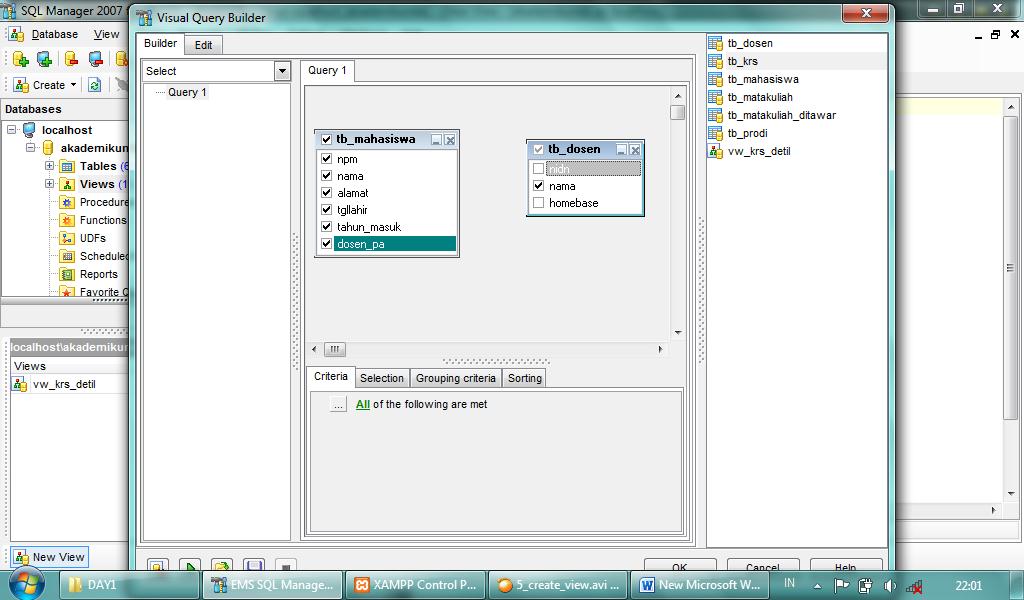The width and height of the screenshot is (1024, 600).
Task: Expand the Tables tree node
Action: pos(49,166)
